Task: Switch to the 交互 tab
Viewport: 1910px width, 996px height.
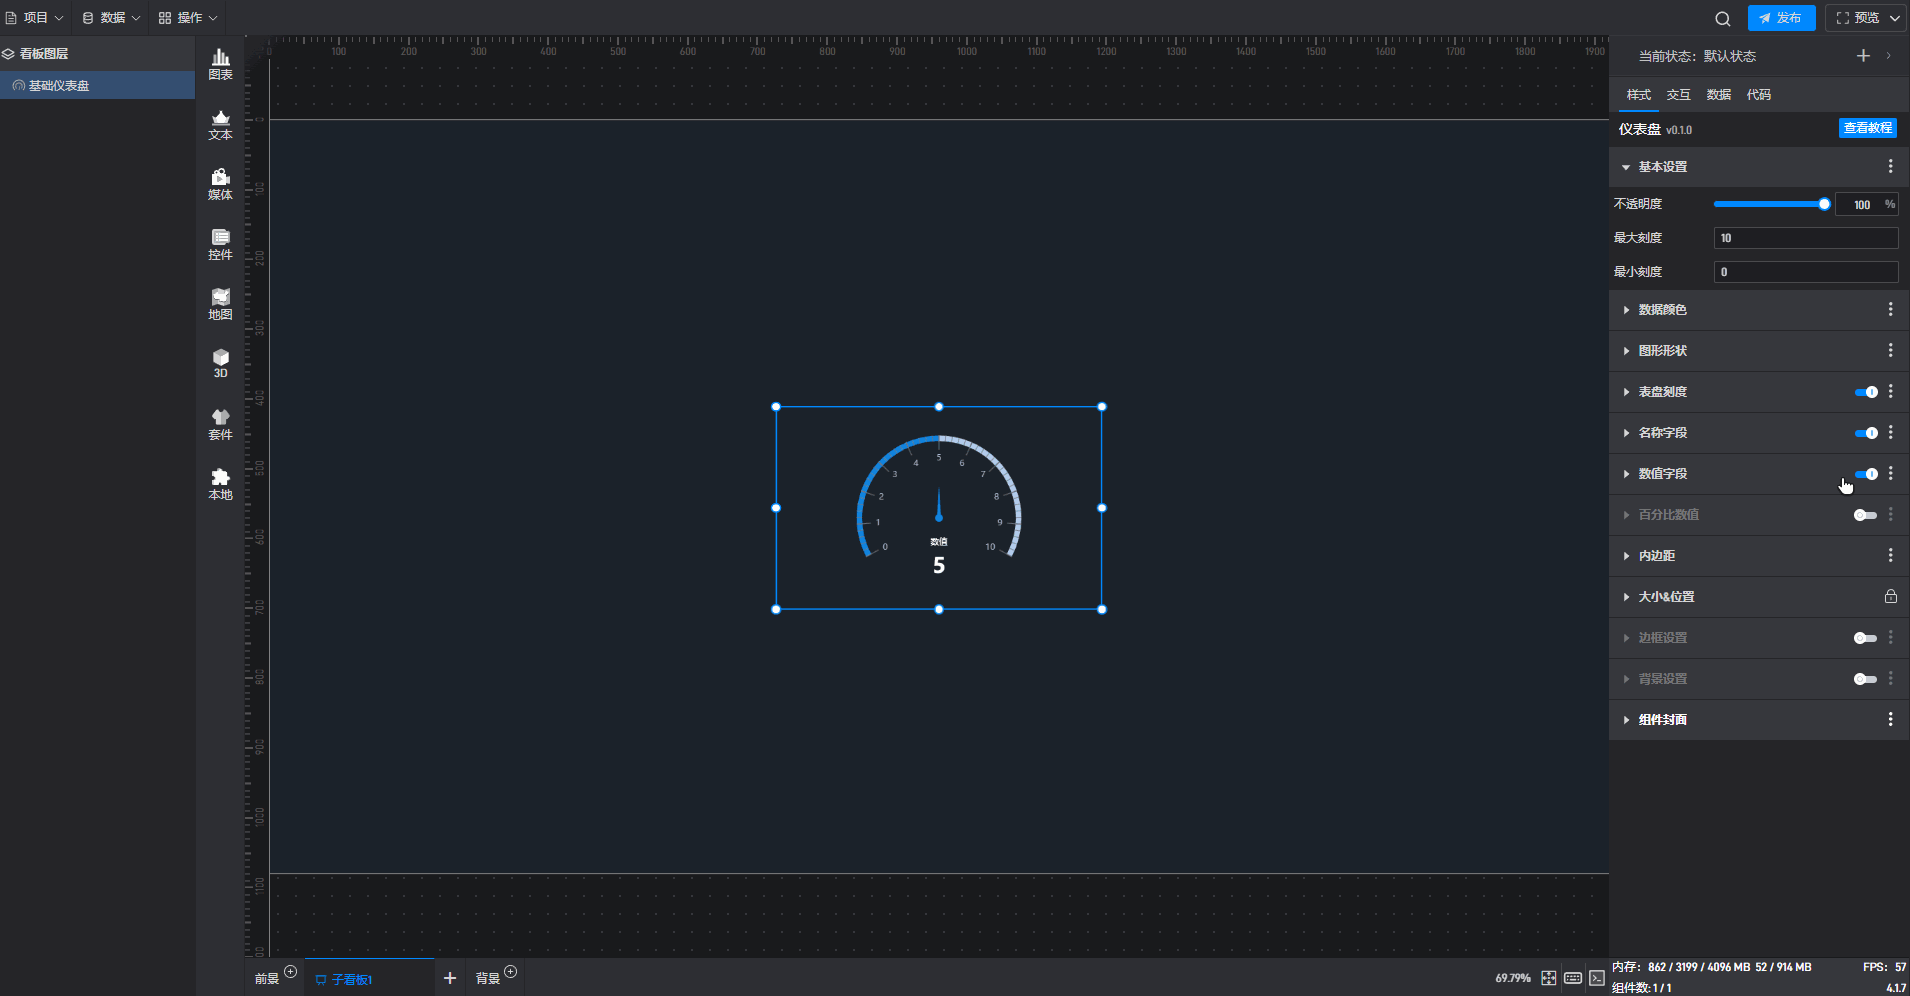Action: click(x=1678, y=95)
